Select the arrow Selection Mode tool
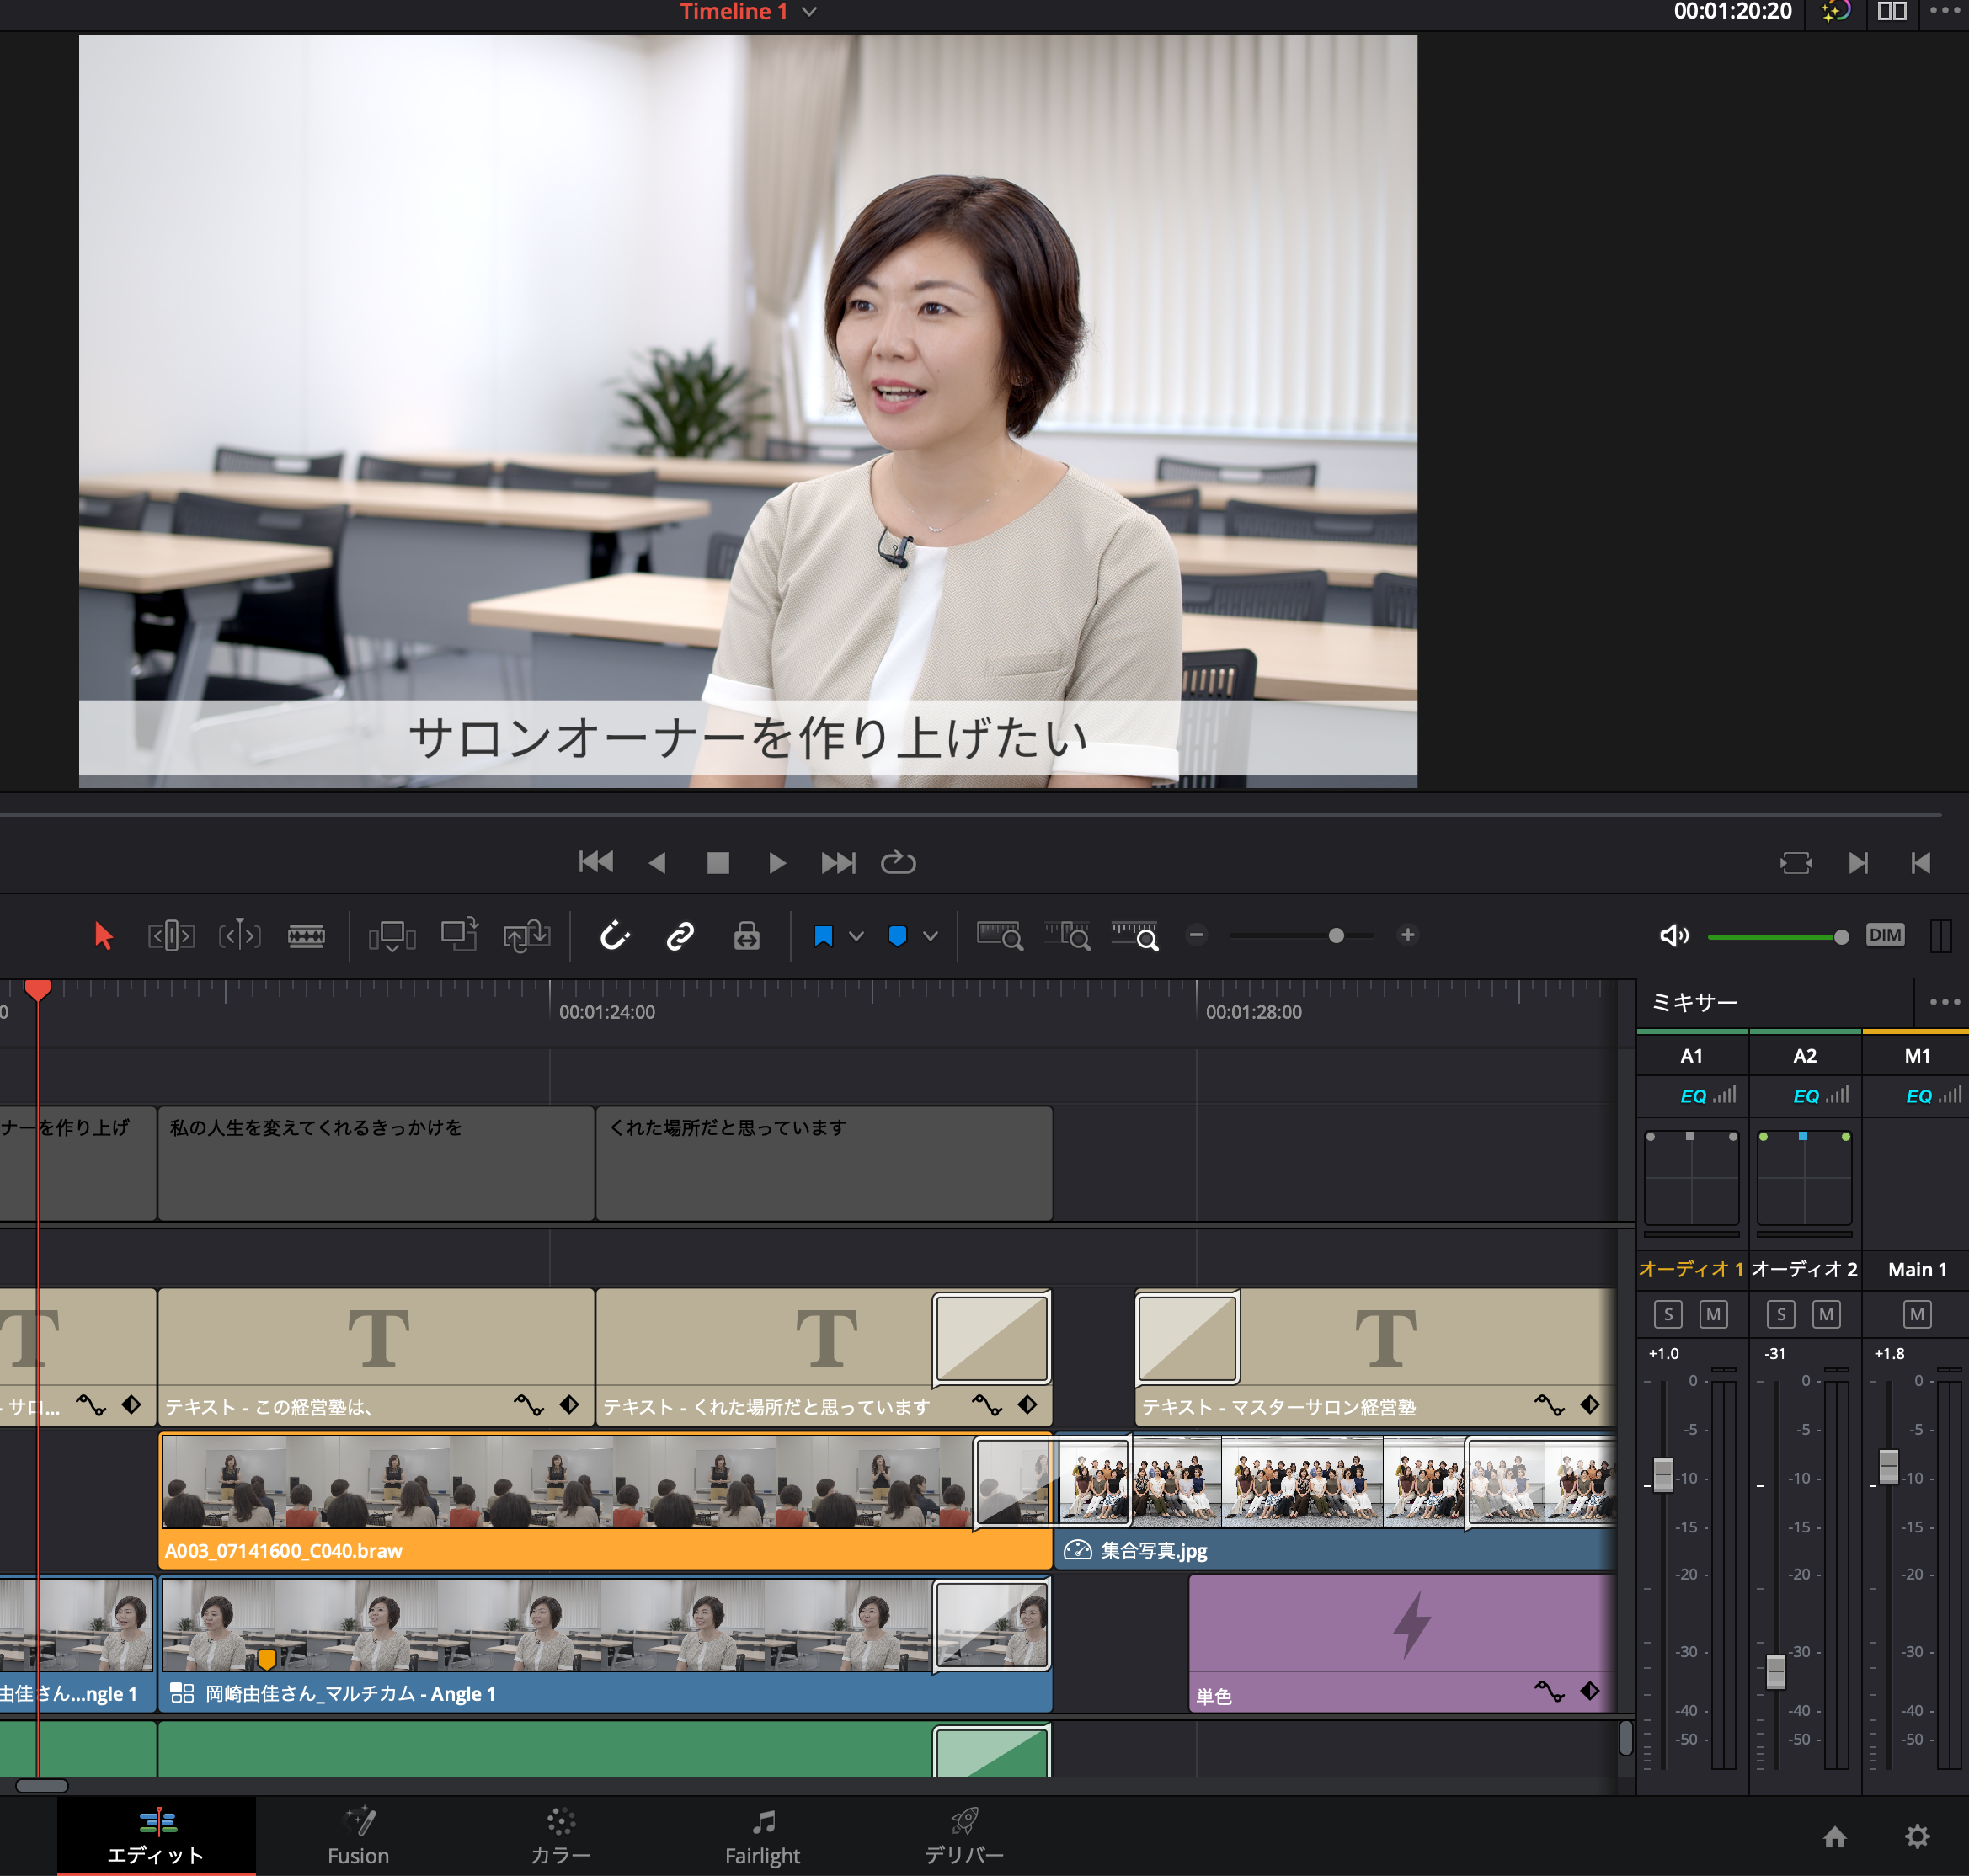 [x=103, y=936]
